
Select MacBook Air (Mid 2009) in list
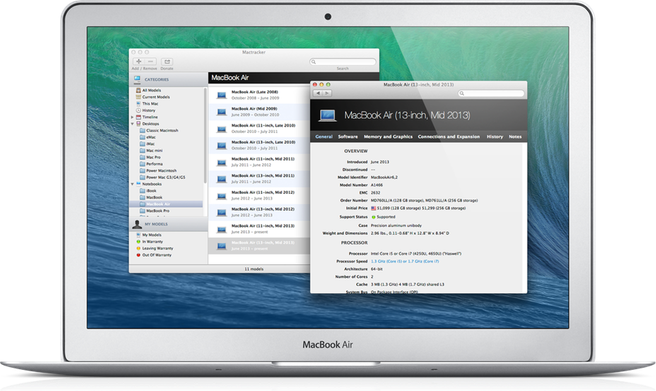click(x=259, y=112)
